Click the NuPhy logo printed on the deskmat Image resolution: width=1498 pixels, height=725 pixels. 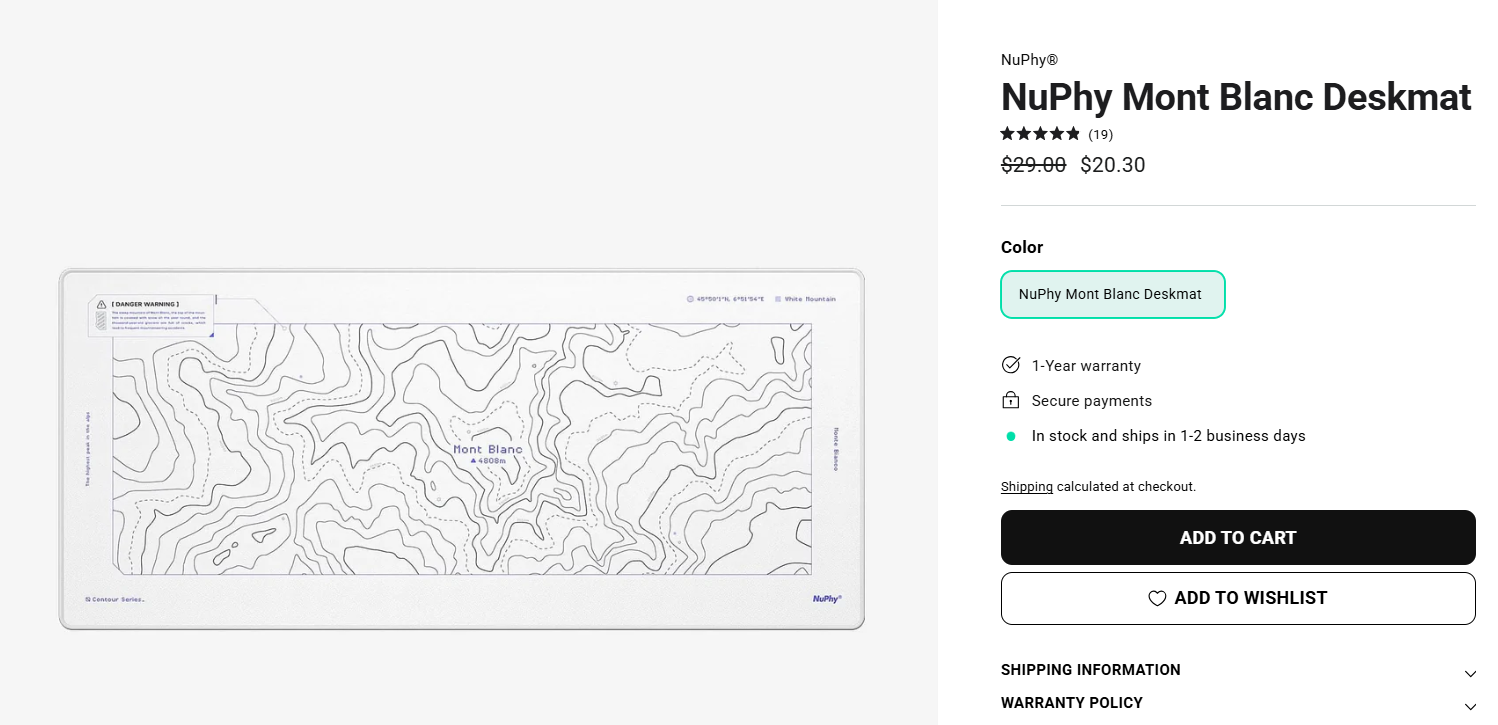(826, 598)
